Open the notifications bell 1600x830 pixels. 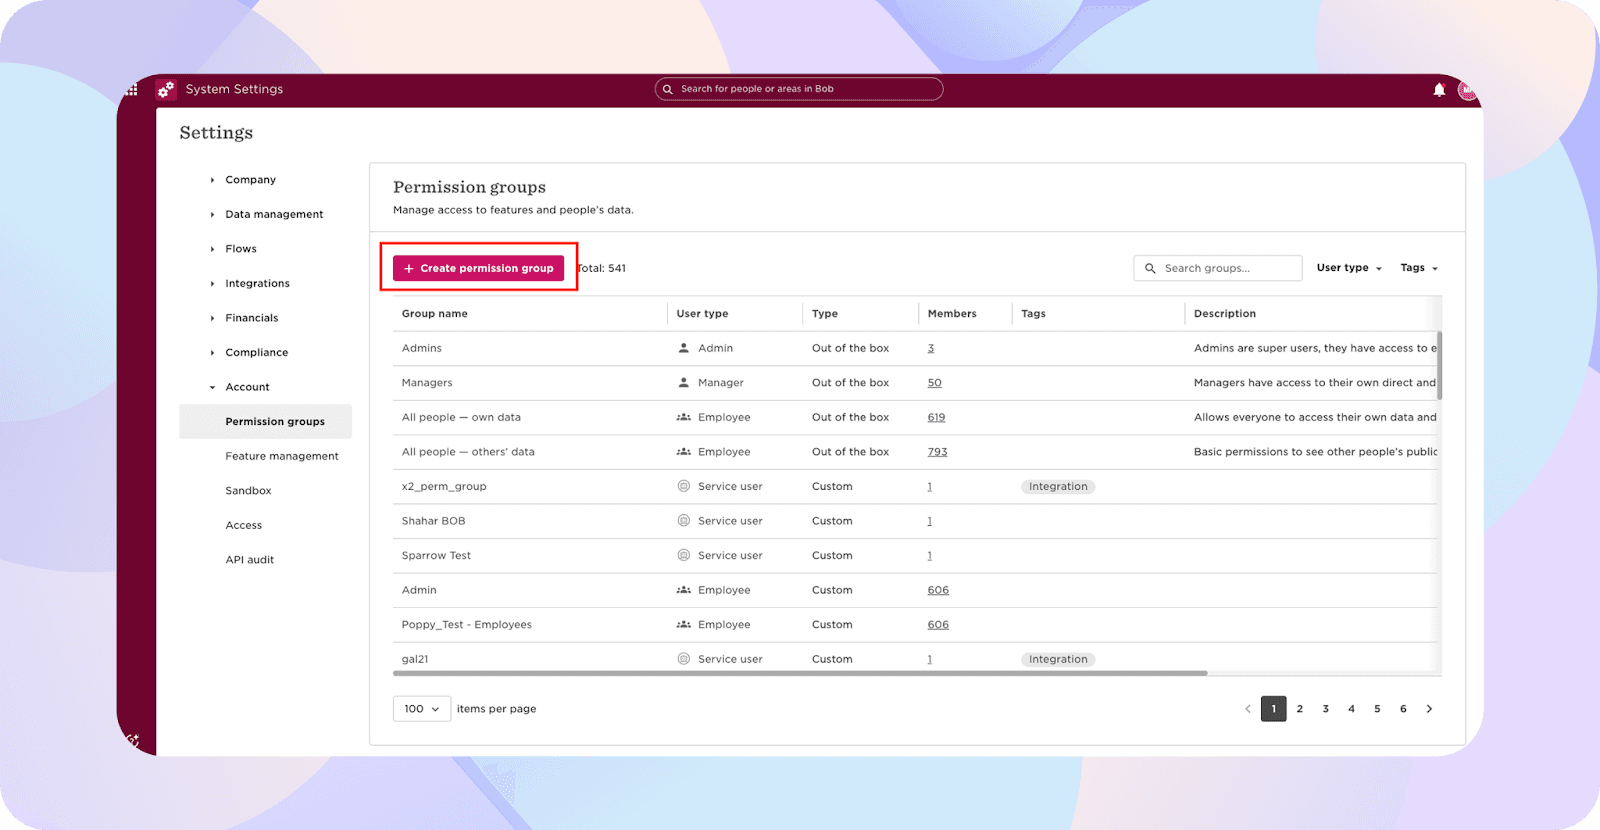coord(1439,90)
